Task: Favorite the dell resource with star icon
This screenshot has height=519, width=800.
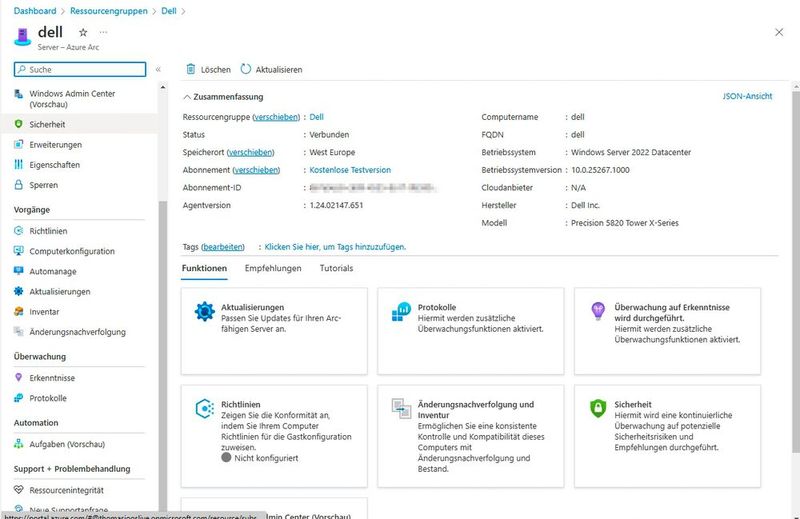Action: (83, 33)
